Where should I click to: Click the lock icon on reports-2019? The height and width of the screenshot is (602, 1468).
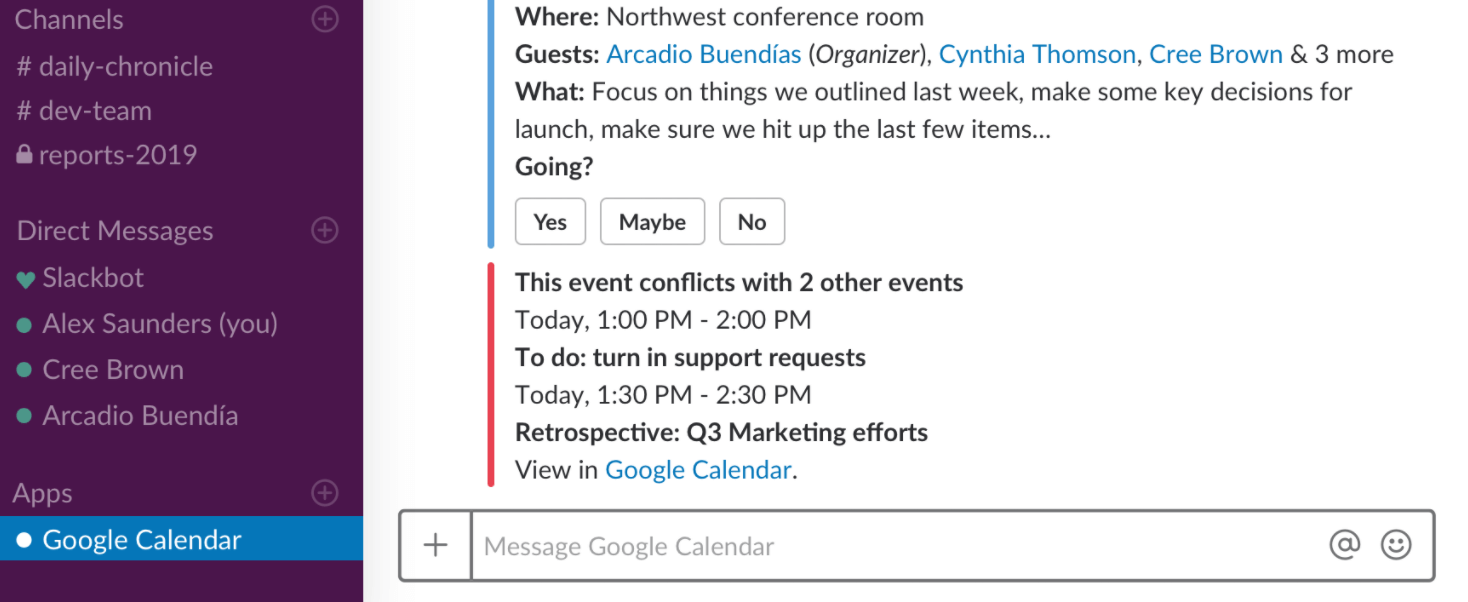click(x=26, y=155)
